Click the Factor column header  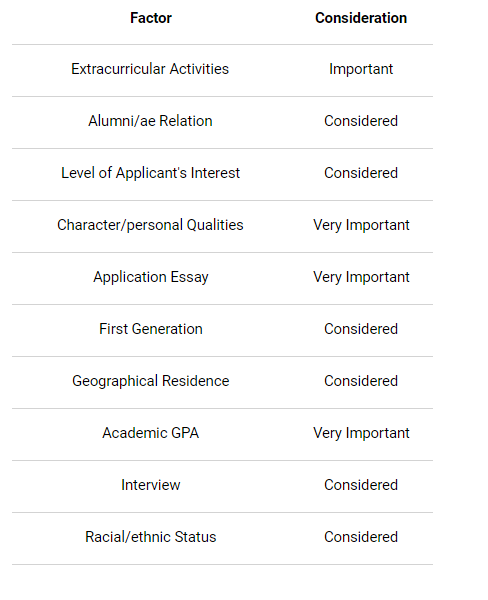151,18
